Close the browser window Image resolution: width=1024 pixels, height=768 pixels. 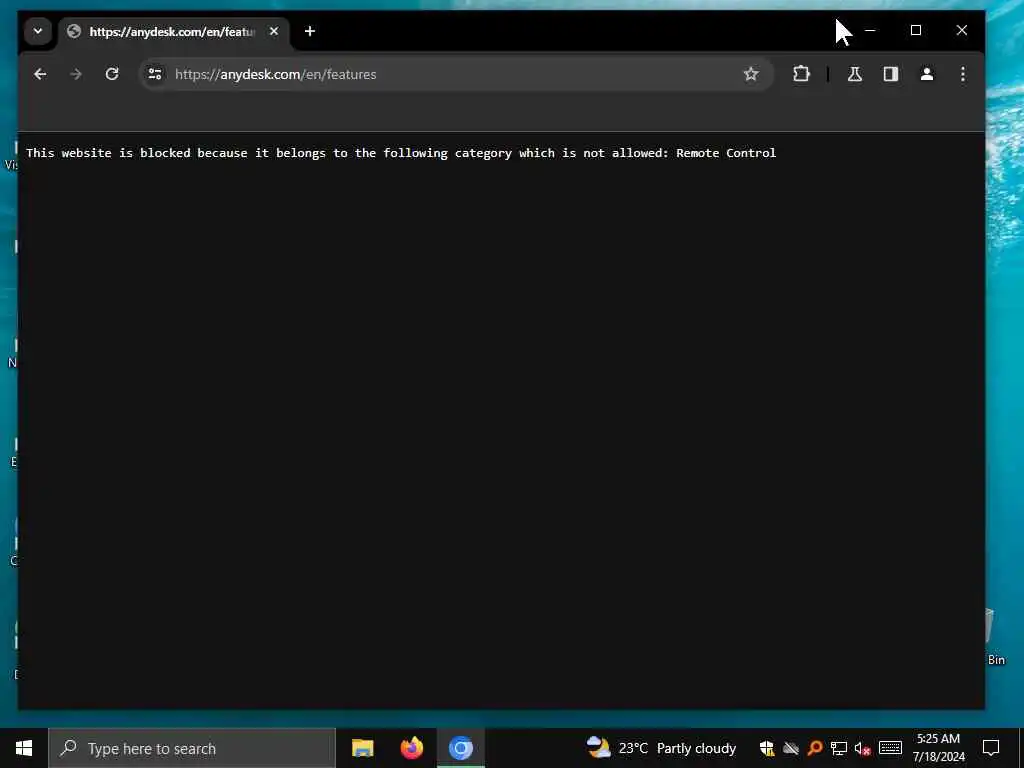click(961, 31)
